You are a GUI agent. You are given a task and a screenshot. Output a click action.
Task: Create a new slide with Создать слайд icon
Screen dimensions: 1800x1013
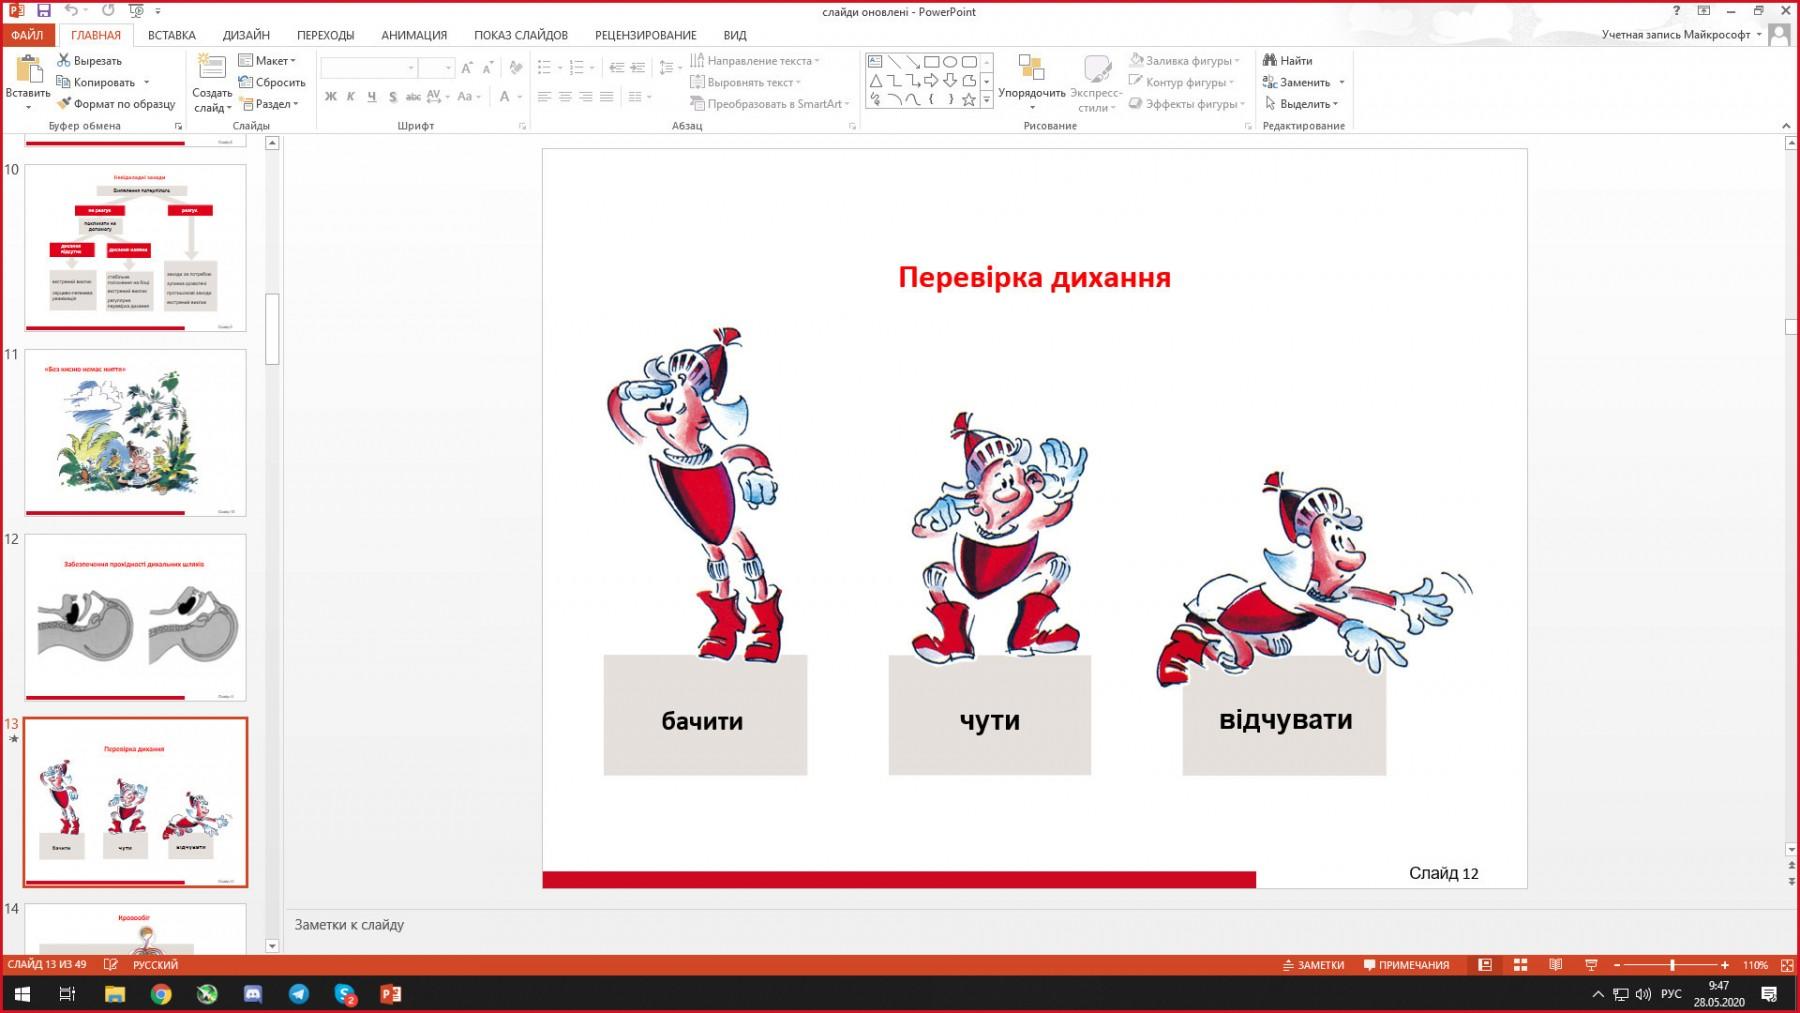click(212, 68)
